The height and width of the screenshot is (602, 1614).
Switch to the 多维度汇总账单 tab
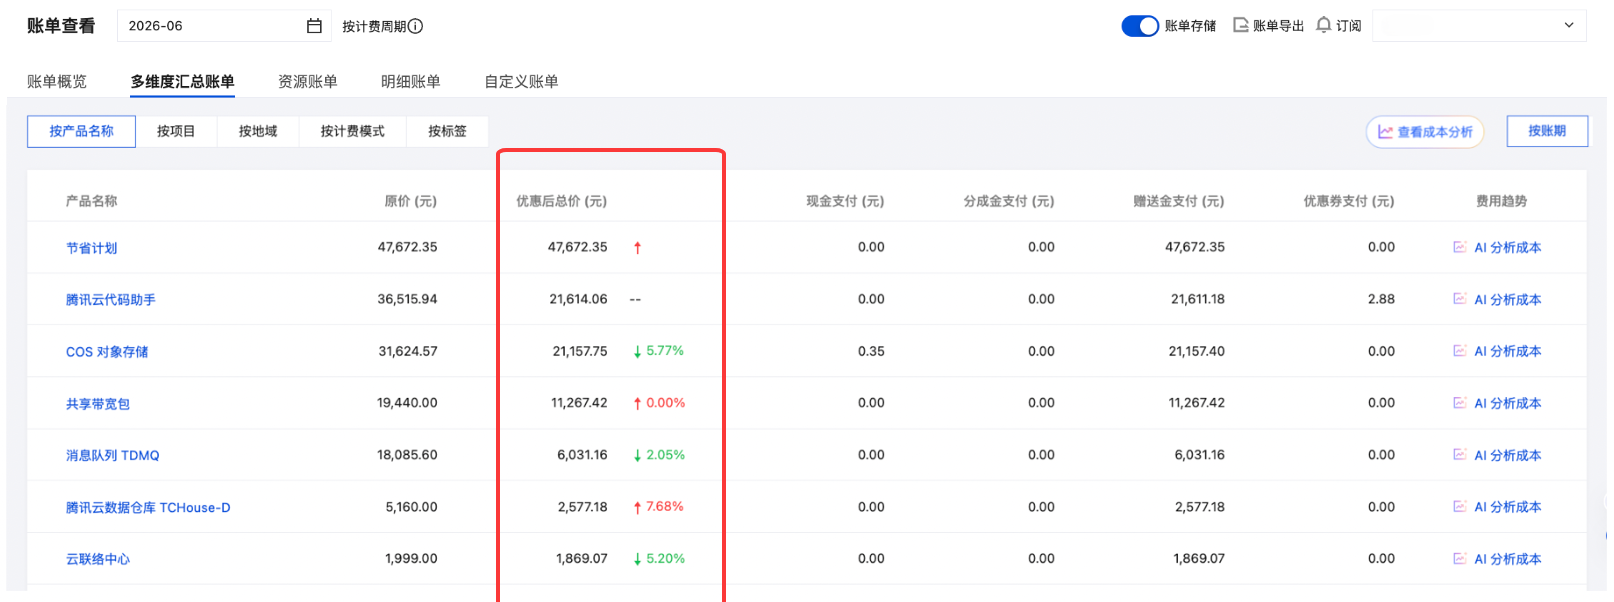point(183,81)
